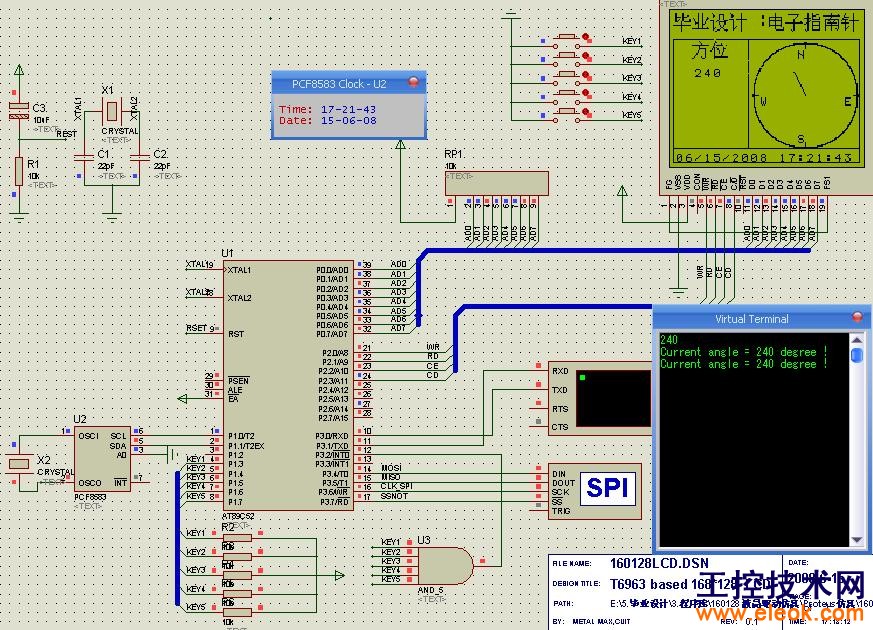Select the PCF8583 clock chip U2
Image resolution: width=873 pixels, height=630 pixels.
[x=102, y=459]
